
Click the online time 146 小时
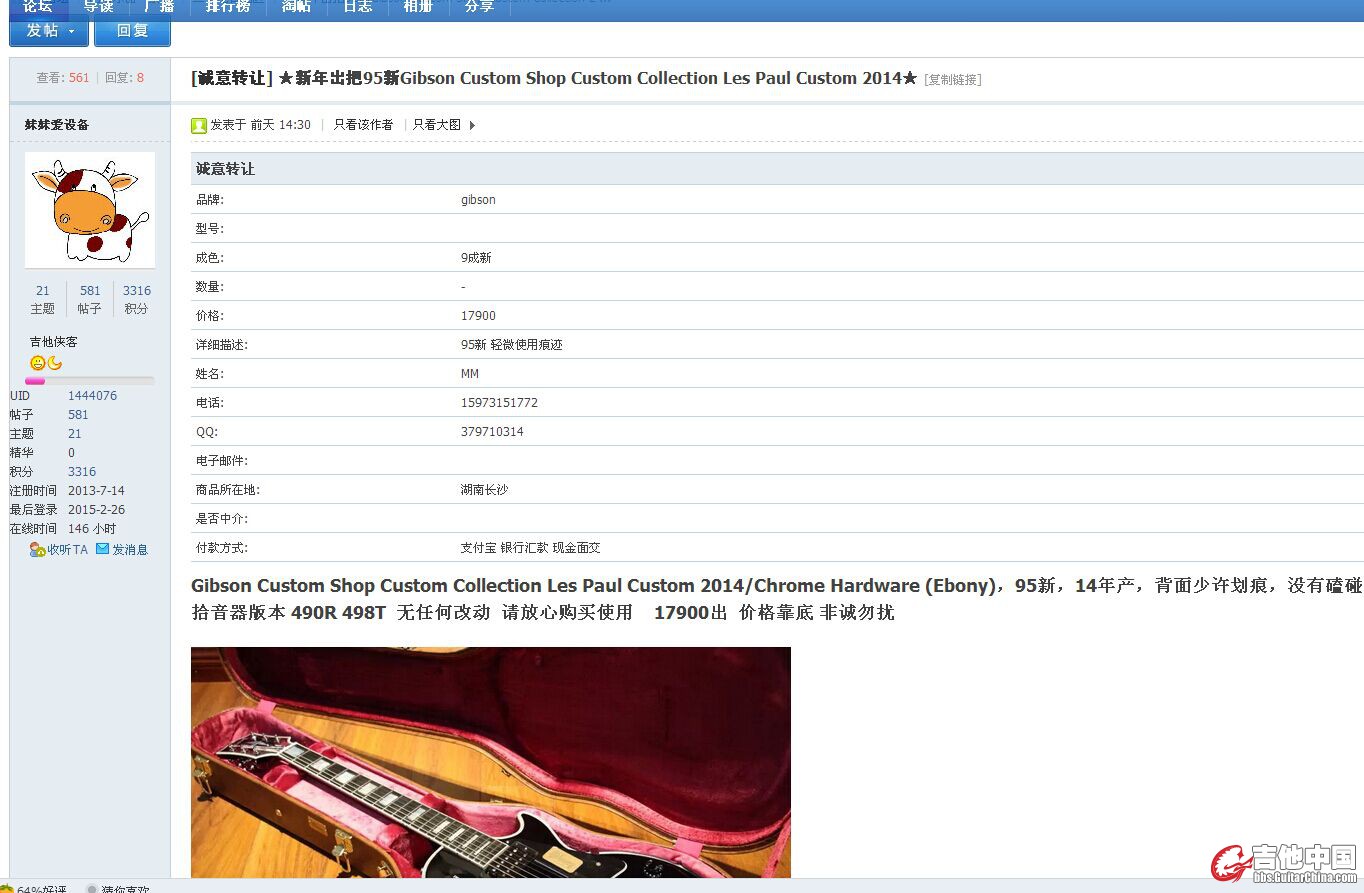point(92,529)
